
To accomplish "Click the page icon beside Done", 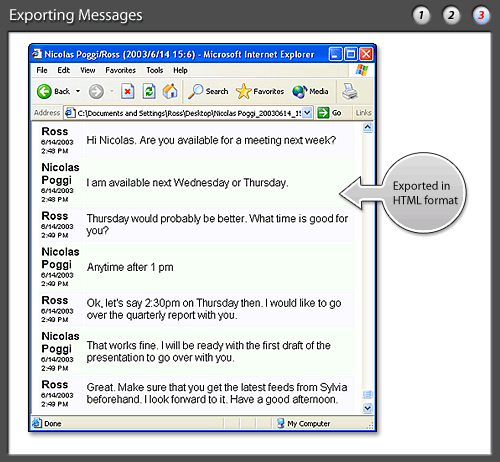I will pos(37,423).
